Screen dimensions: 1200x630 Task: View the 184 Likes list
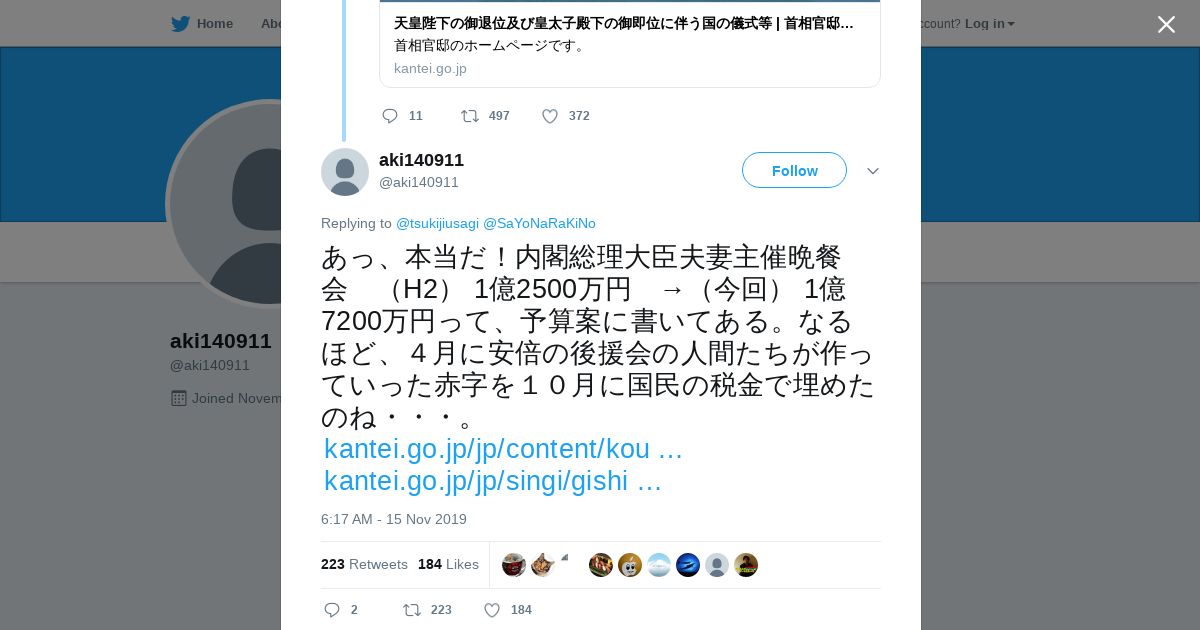tap(448, 564)
